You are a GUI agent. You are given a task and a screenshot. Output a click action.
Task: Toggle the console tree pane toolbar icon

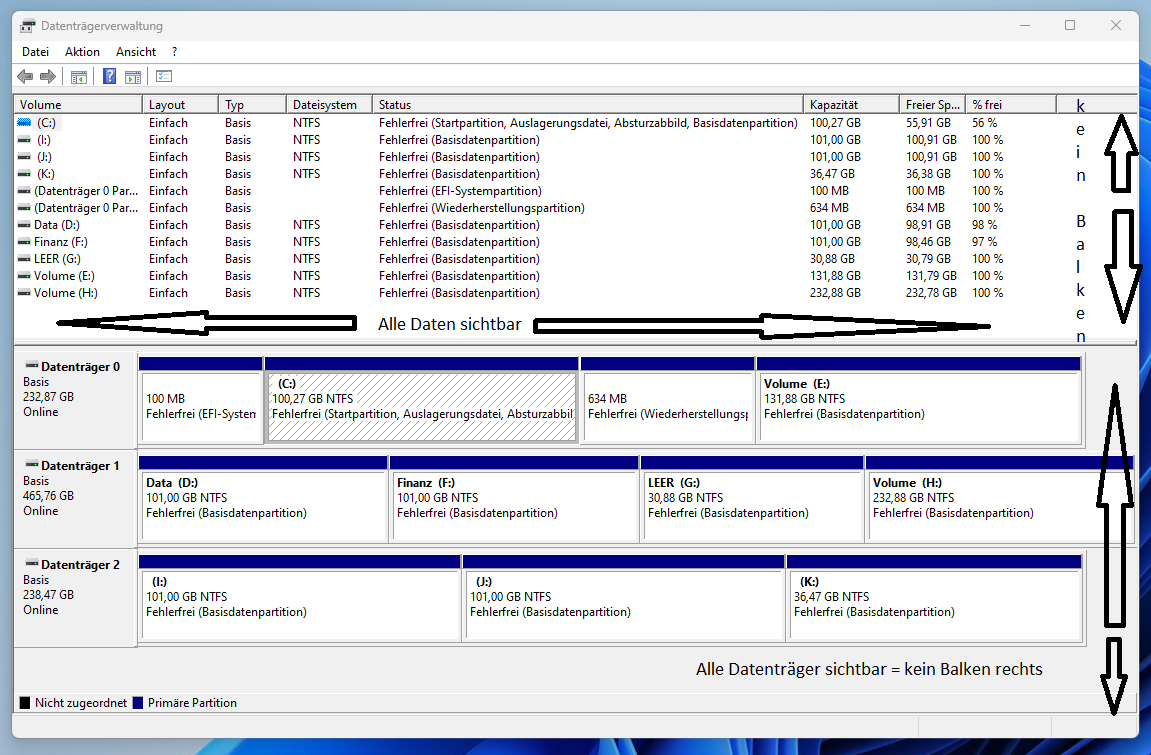(79, 76)
